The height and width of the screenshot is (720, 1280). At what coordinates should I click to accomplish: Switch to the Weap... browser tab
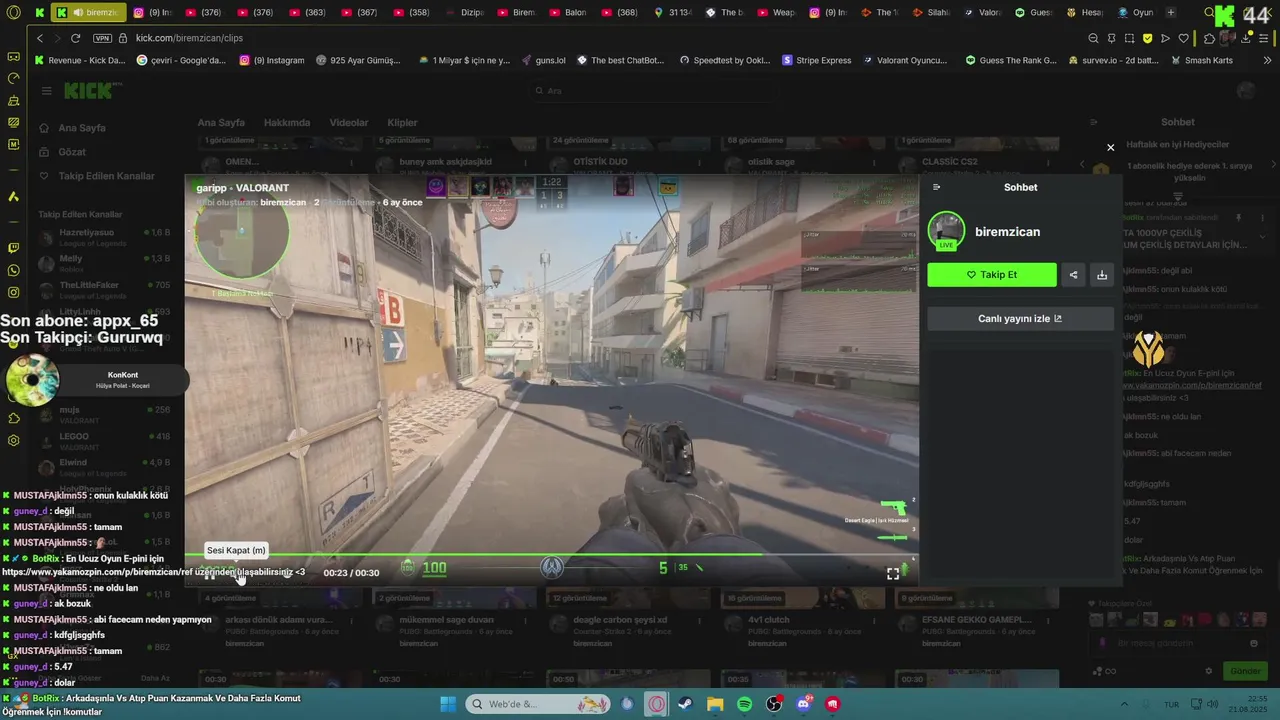(777, 12)
